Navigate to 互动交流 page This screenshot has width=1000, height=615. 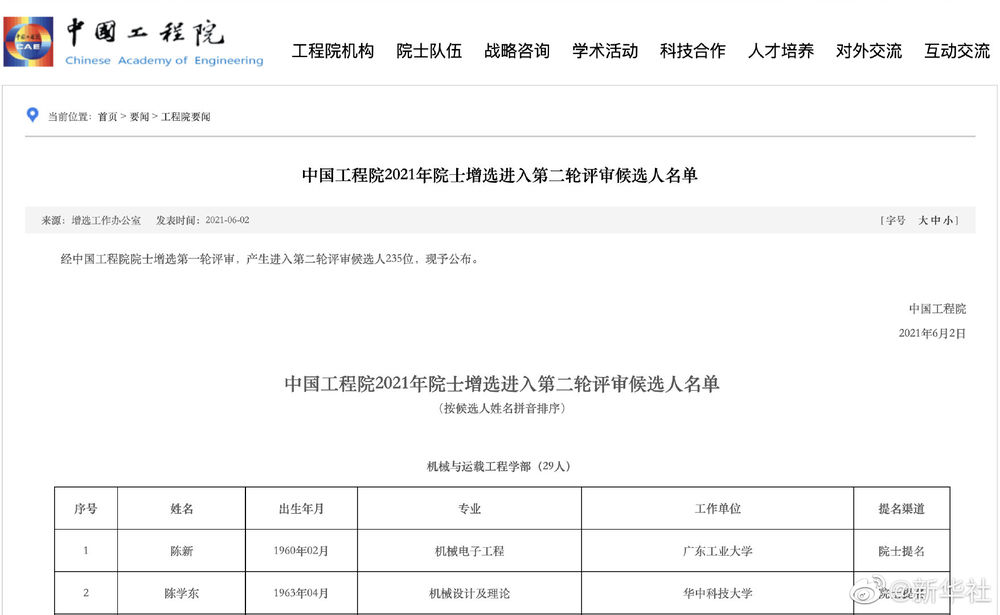pyautogui.click(x=957, y=51)
